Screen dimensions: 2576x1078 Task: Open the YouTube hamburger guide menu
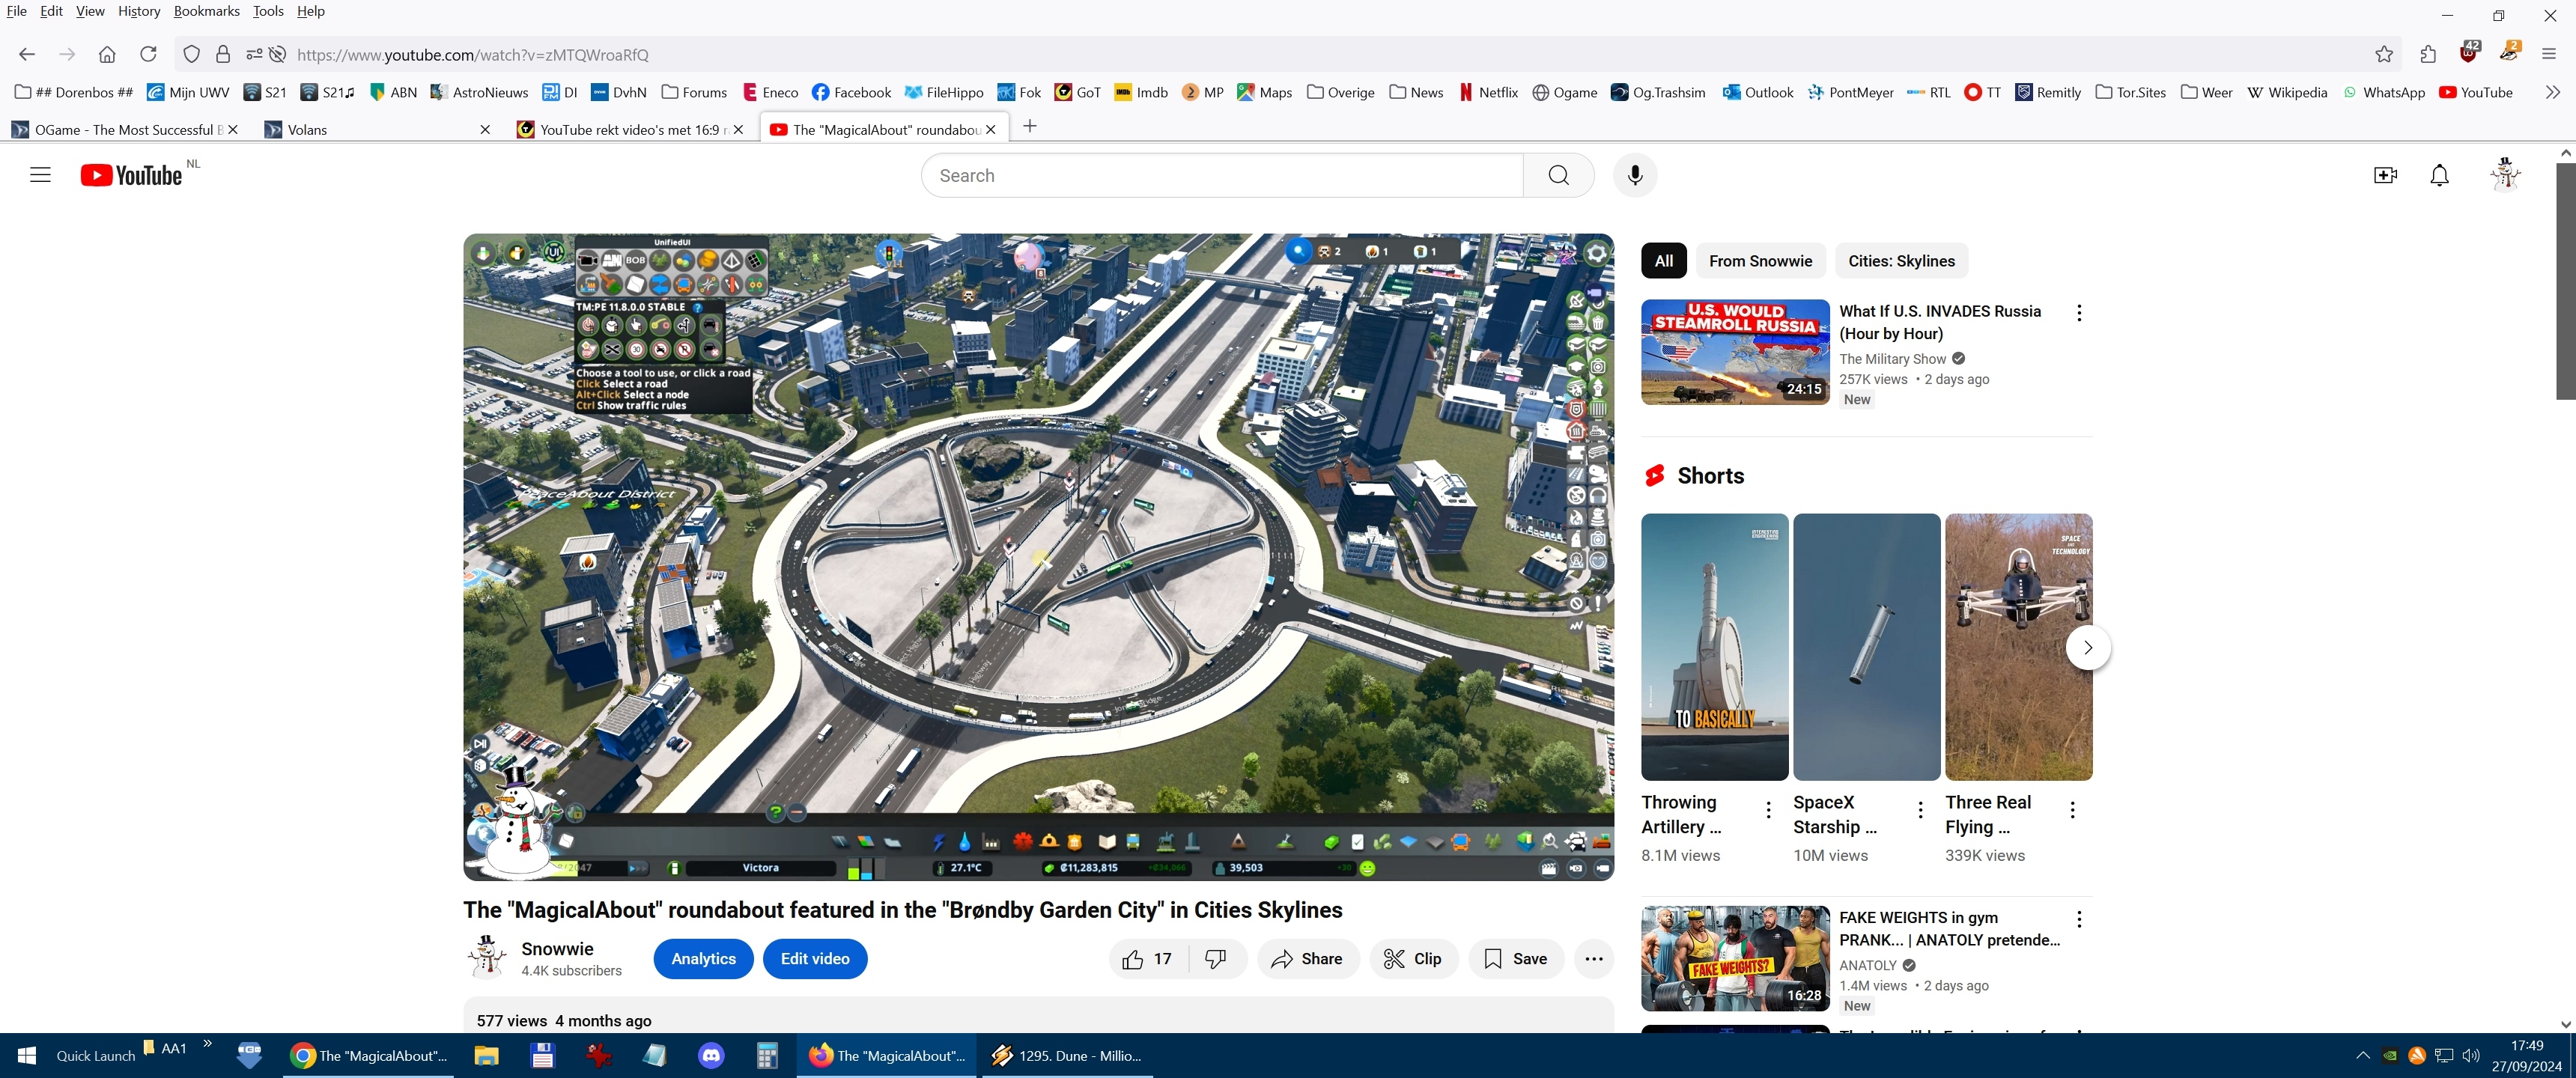pos(40,175)
